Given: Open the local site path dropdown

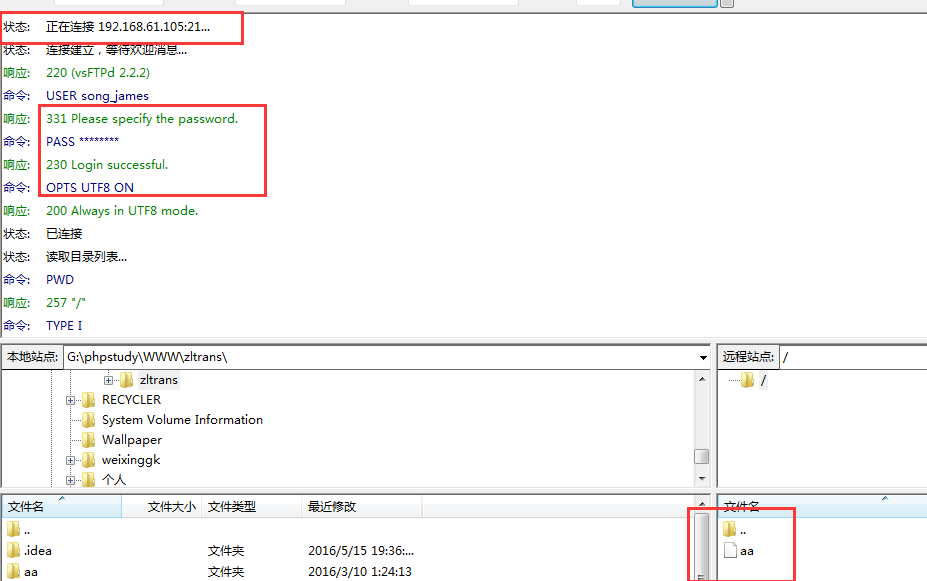Looking at the screenshot, I should point(703,357).
